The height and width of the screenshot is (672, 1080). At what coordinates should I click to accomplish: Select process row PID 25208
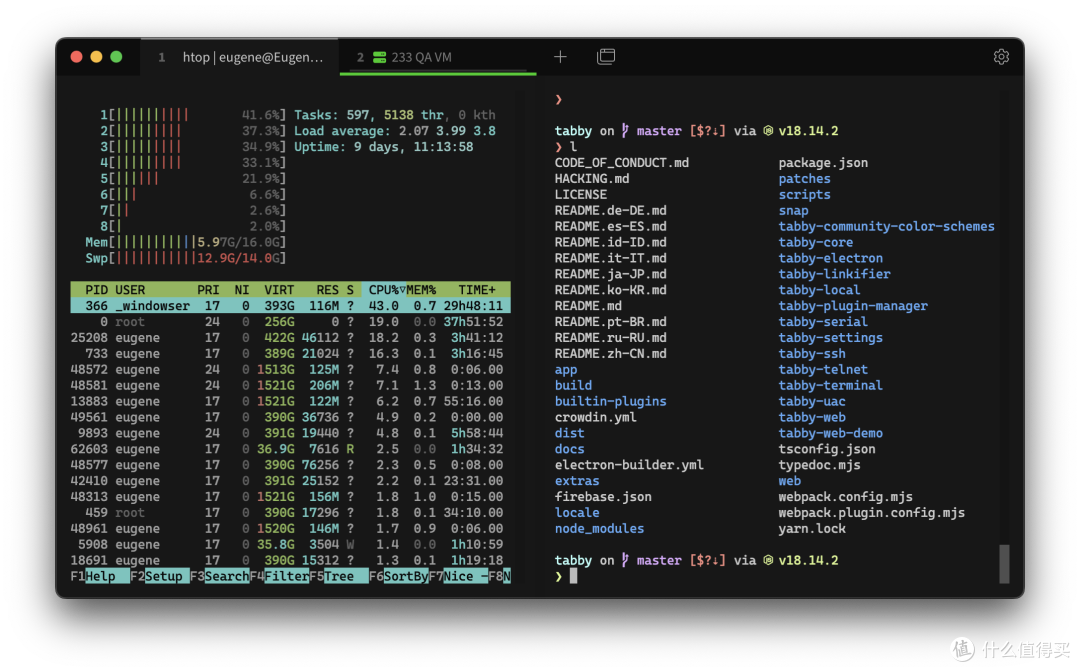pyautogui.click(x=290, y=337)
